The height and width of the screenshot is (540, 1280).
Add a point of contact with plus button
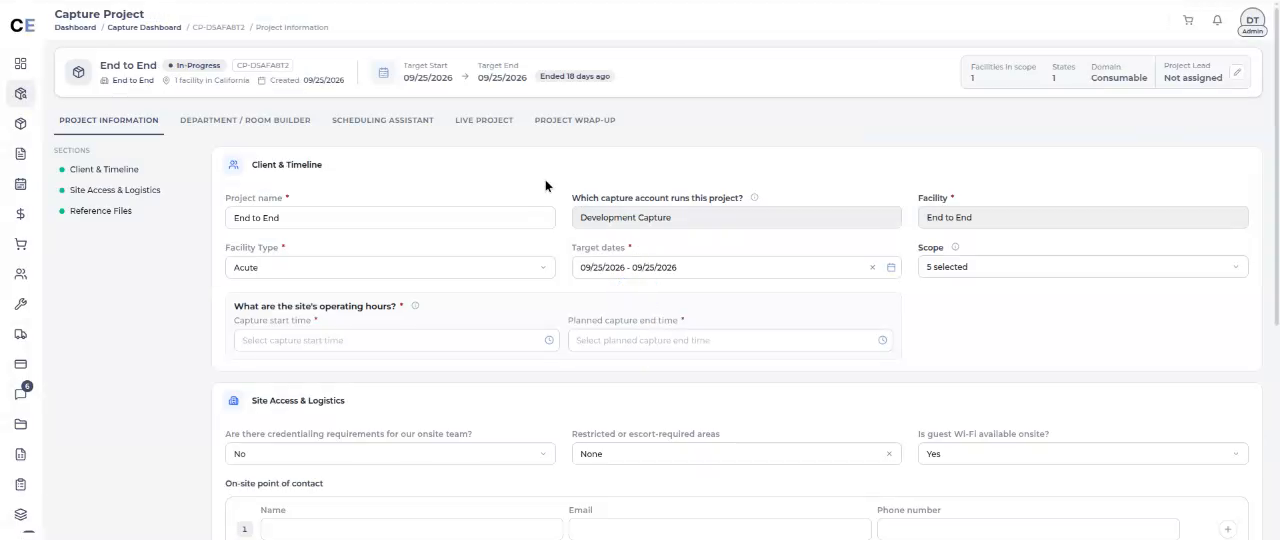click(x=1228, y=529)
